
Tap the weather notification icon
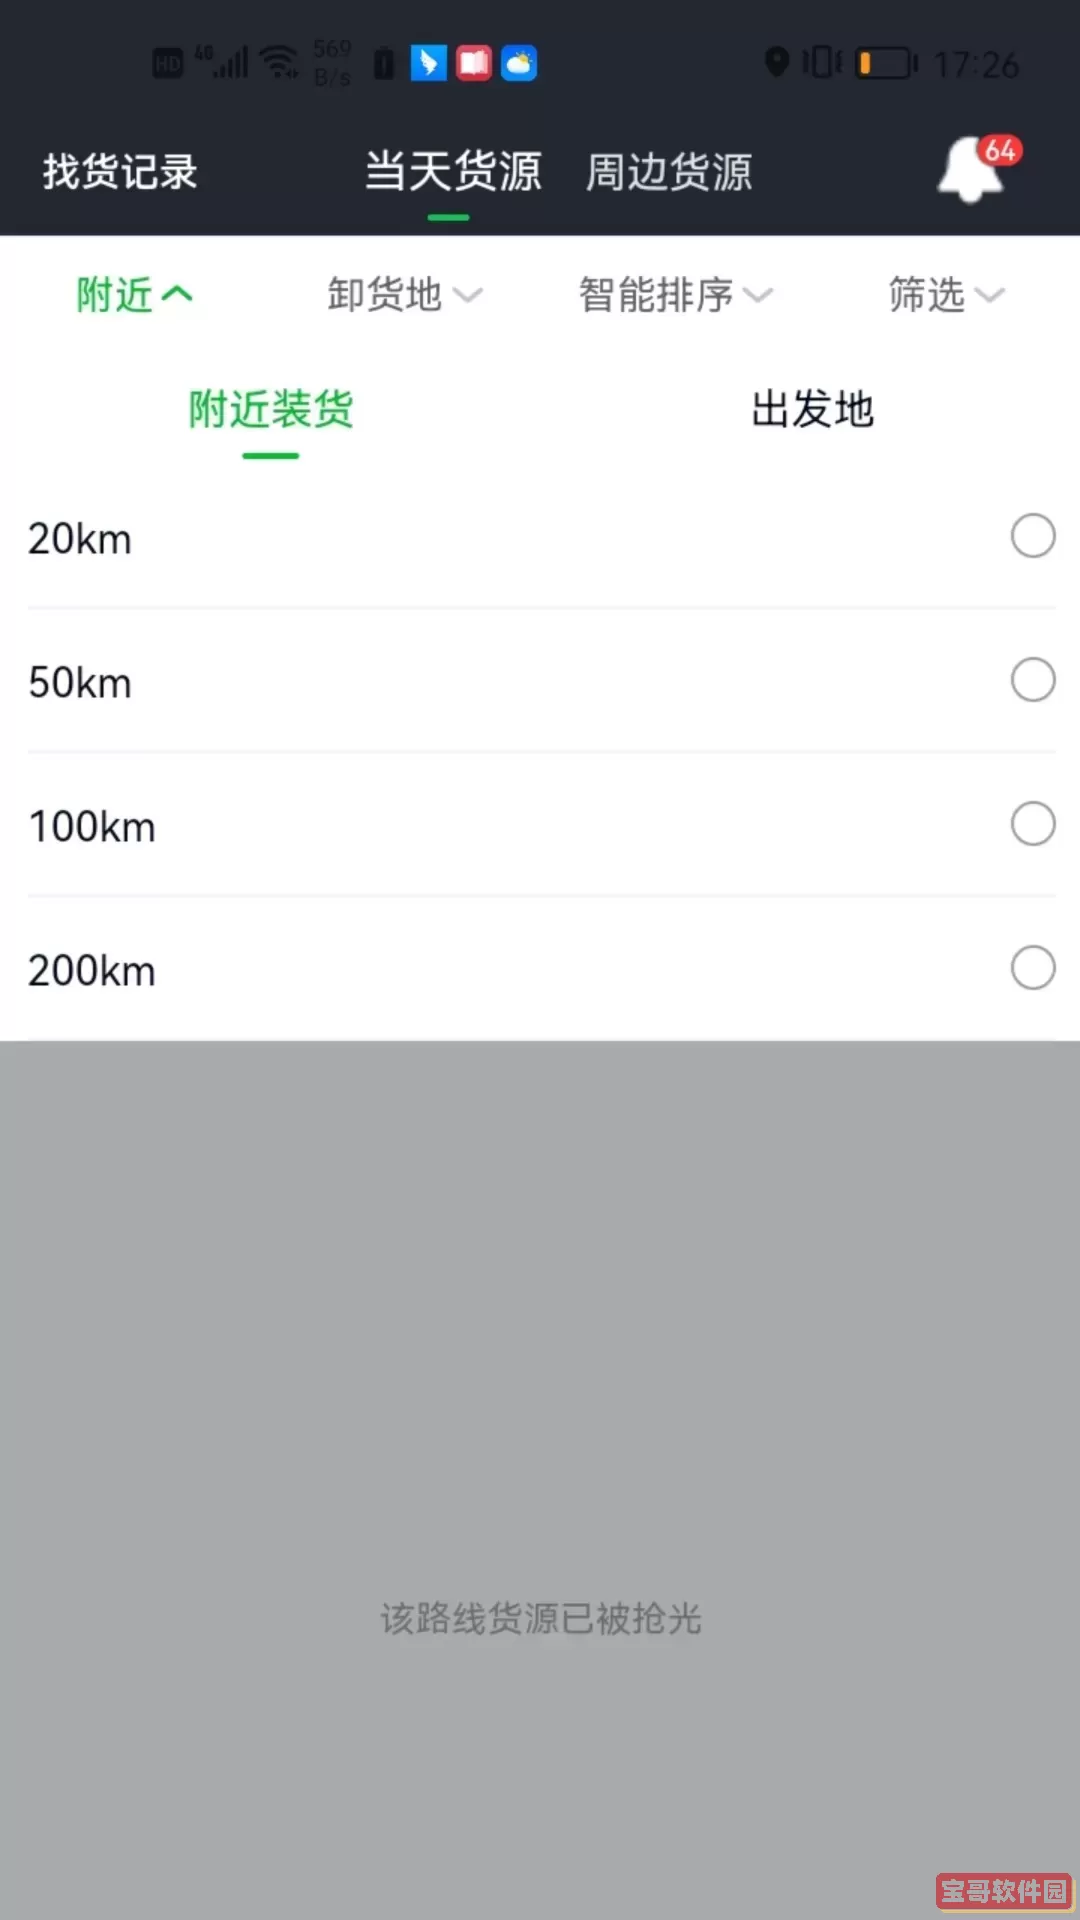point(519,63)
